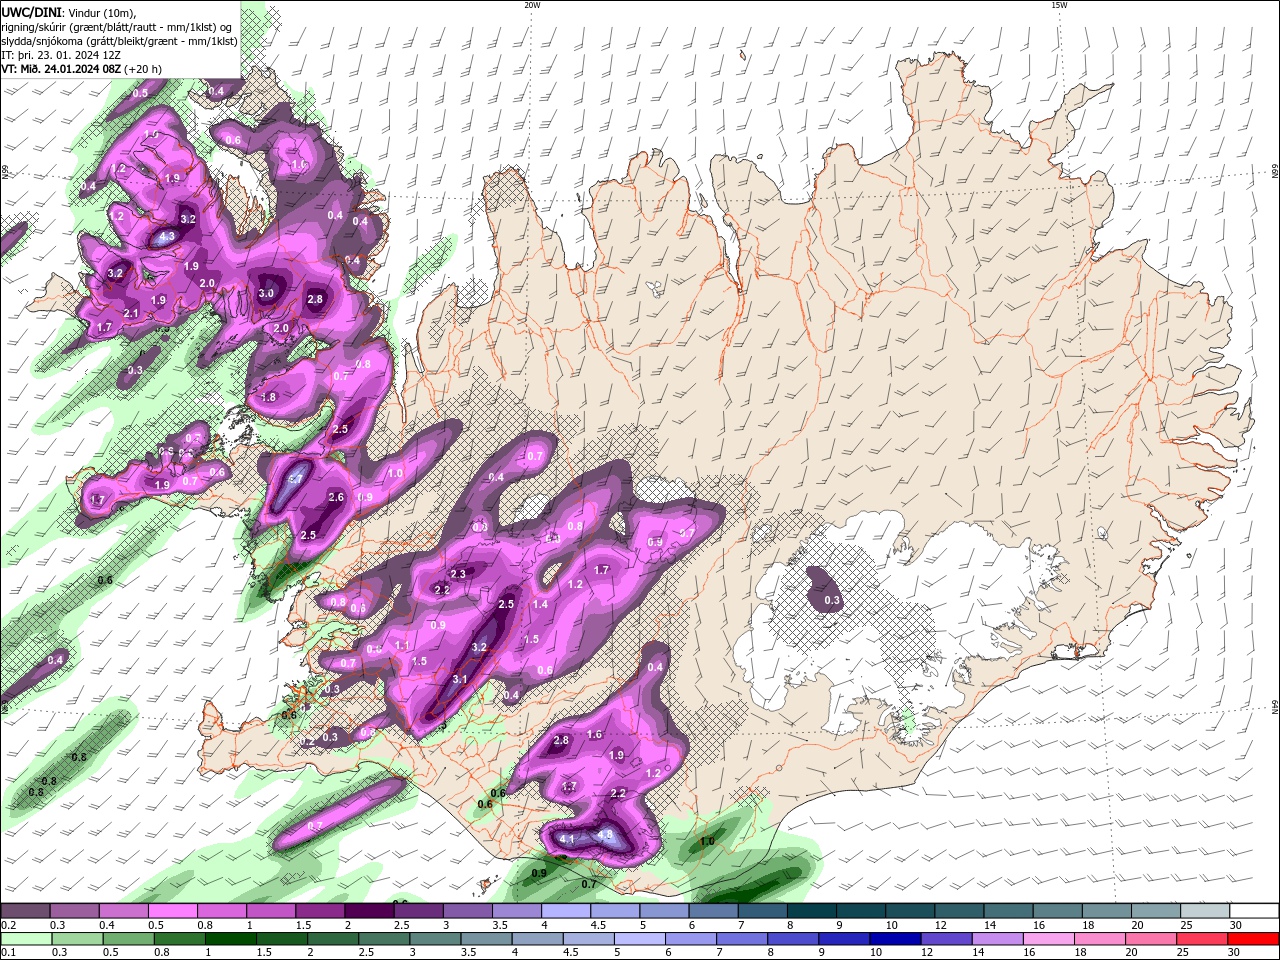
Task: Click the black 0.9 rain value on the south coast
Action: (x=539, y=873)
